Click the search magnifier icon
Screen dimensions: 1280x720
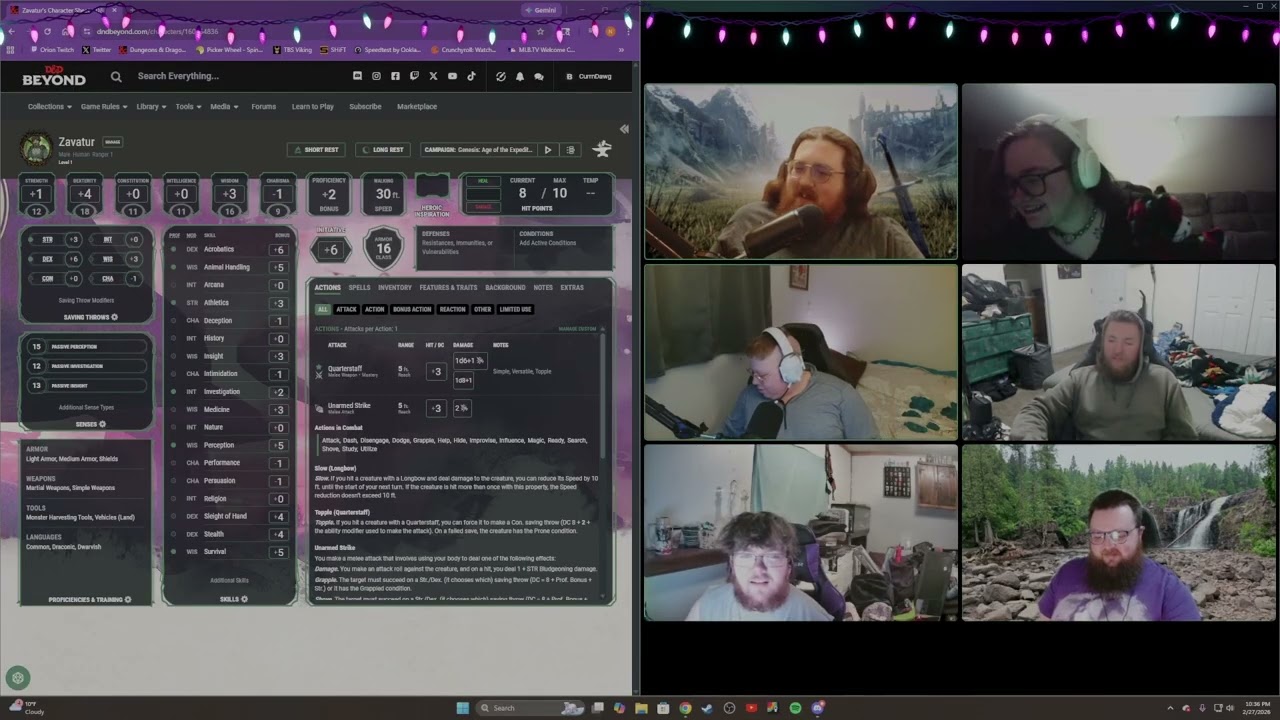pyautogui.click(x=116, y=76)
